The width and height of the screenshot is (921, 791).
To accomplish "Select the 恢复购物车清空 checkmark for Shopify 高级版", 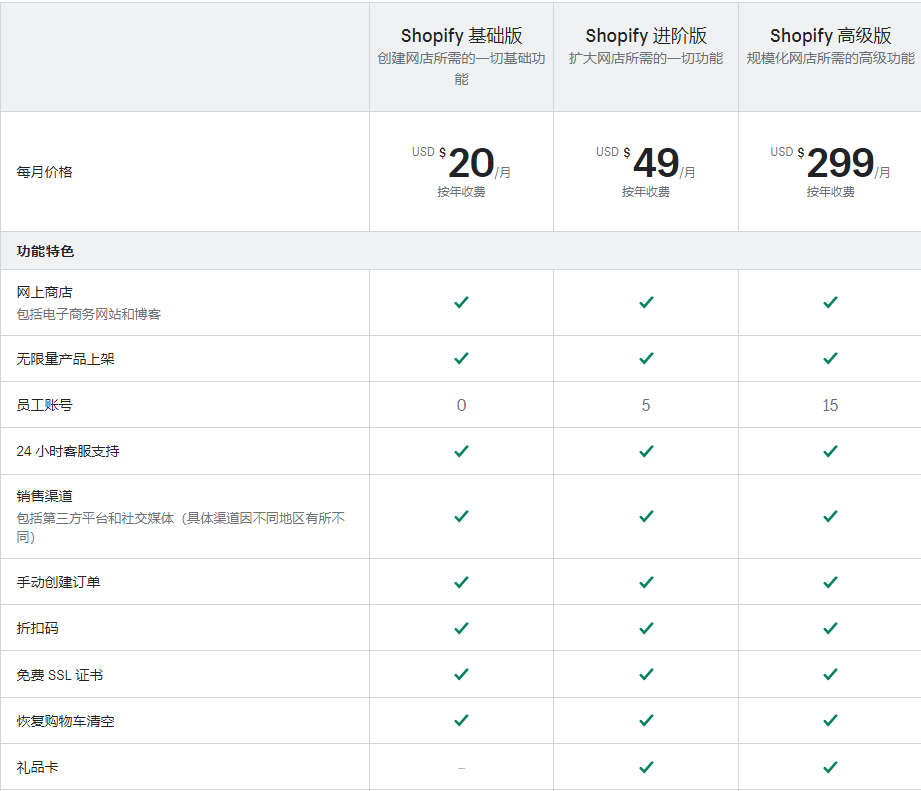I will point(830,720).
